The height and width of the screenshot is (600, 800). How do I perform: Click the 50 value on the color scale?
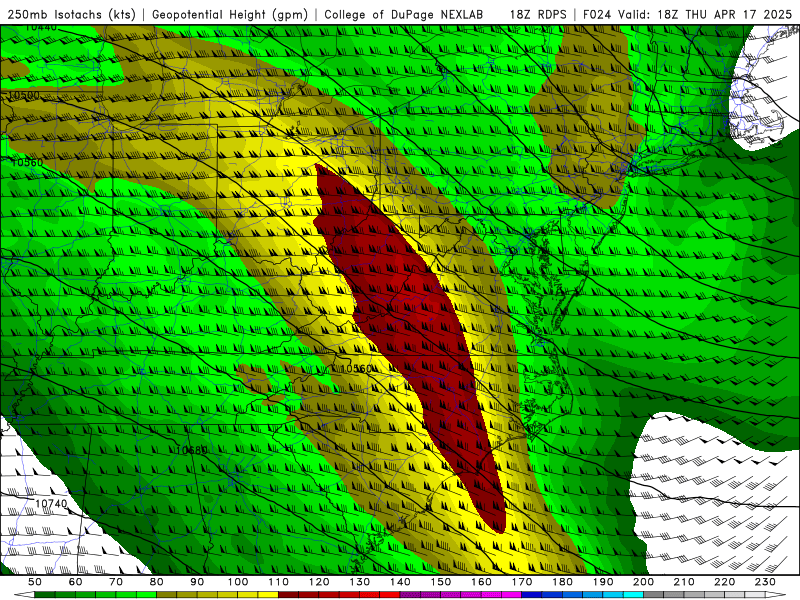pos(35,582)
